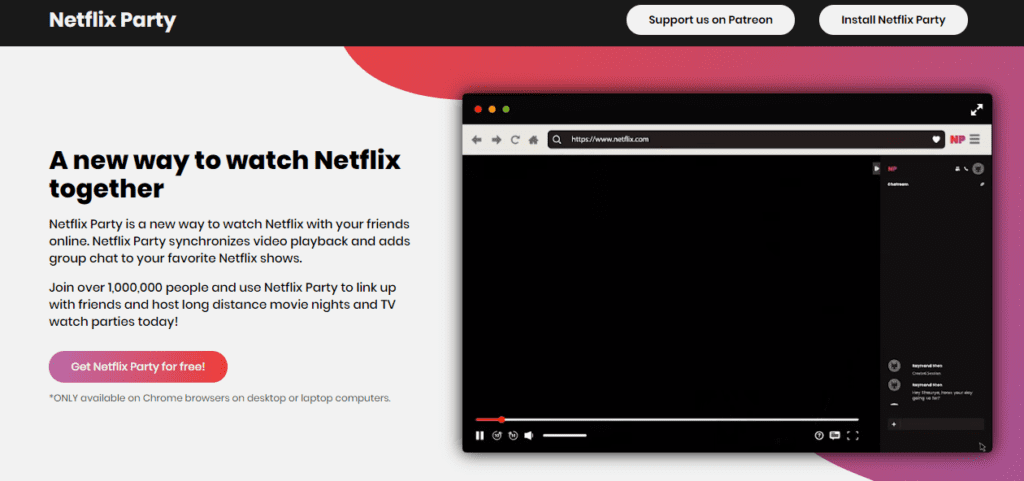Collapse the chat sidebar with the arrow tab
Screen dimensions: 1024x481
click(x=876, y=168)
